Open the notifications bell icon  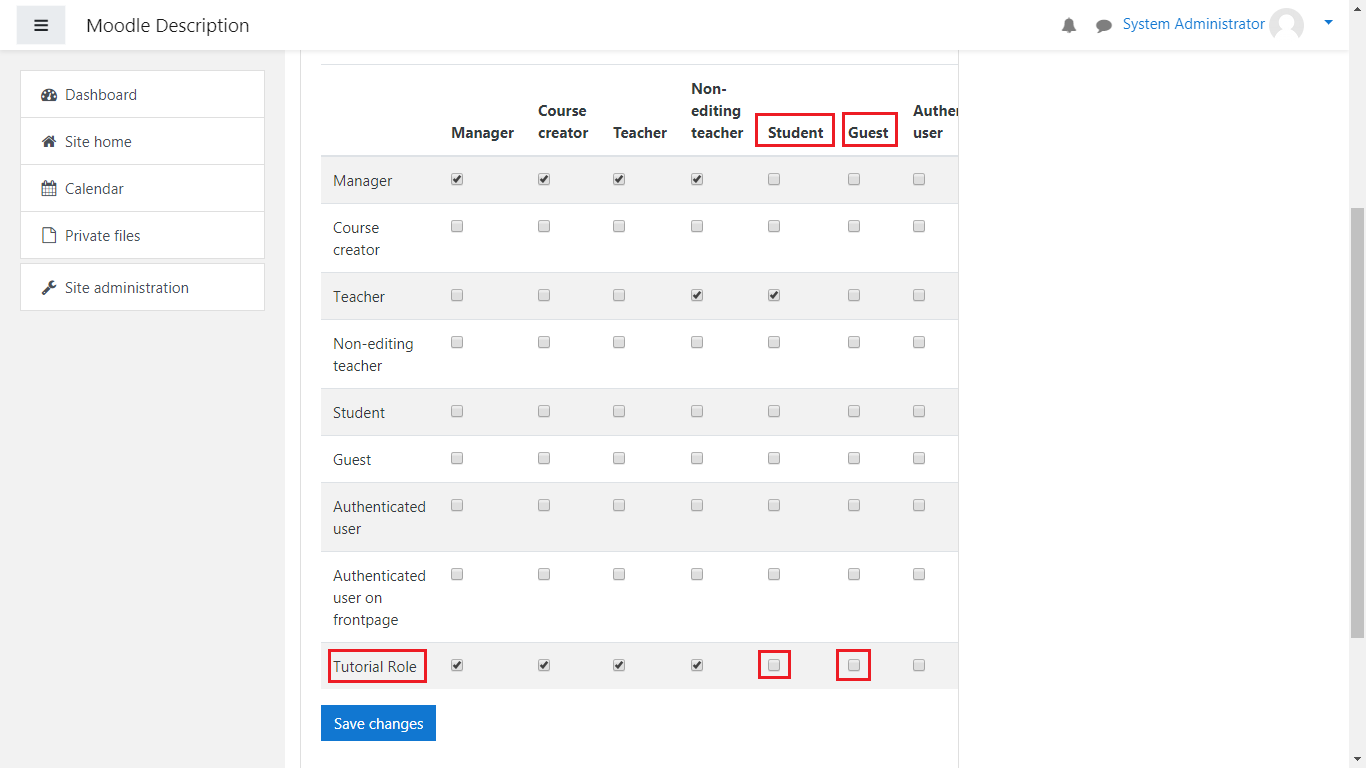[x=1069, y=26]
